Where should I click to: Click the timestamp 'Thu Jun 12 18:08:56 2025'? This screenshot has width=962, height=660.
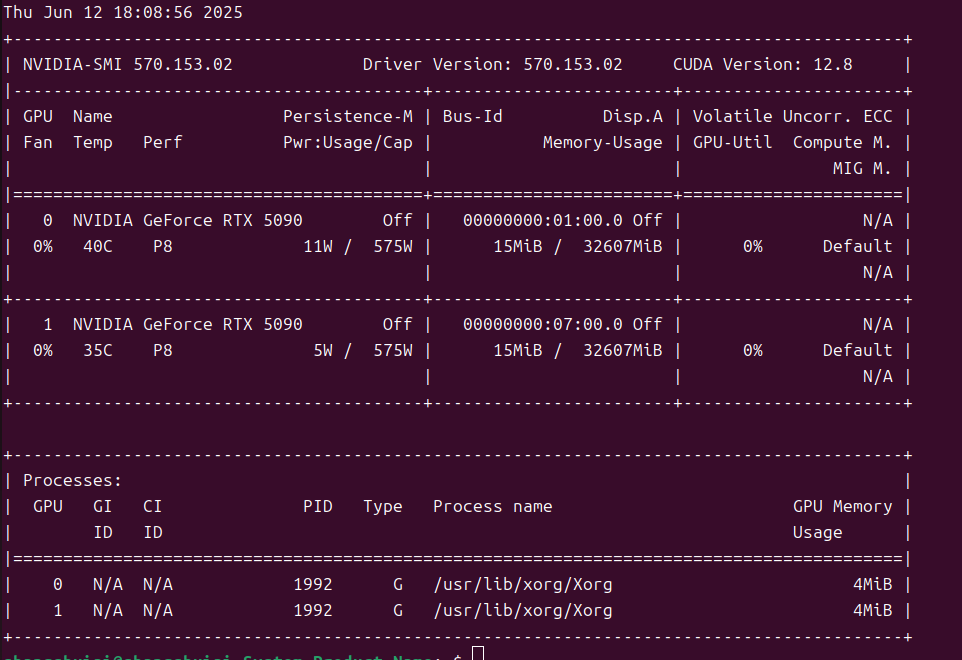click(123, 12)
